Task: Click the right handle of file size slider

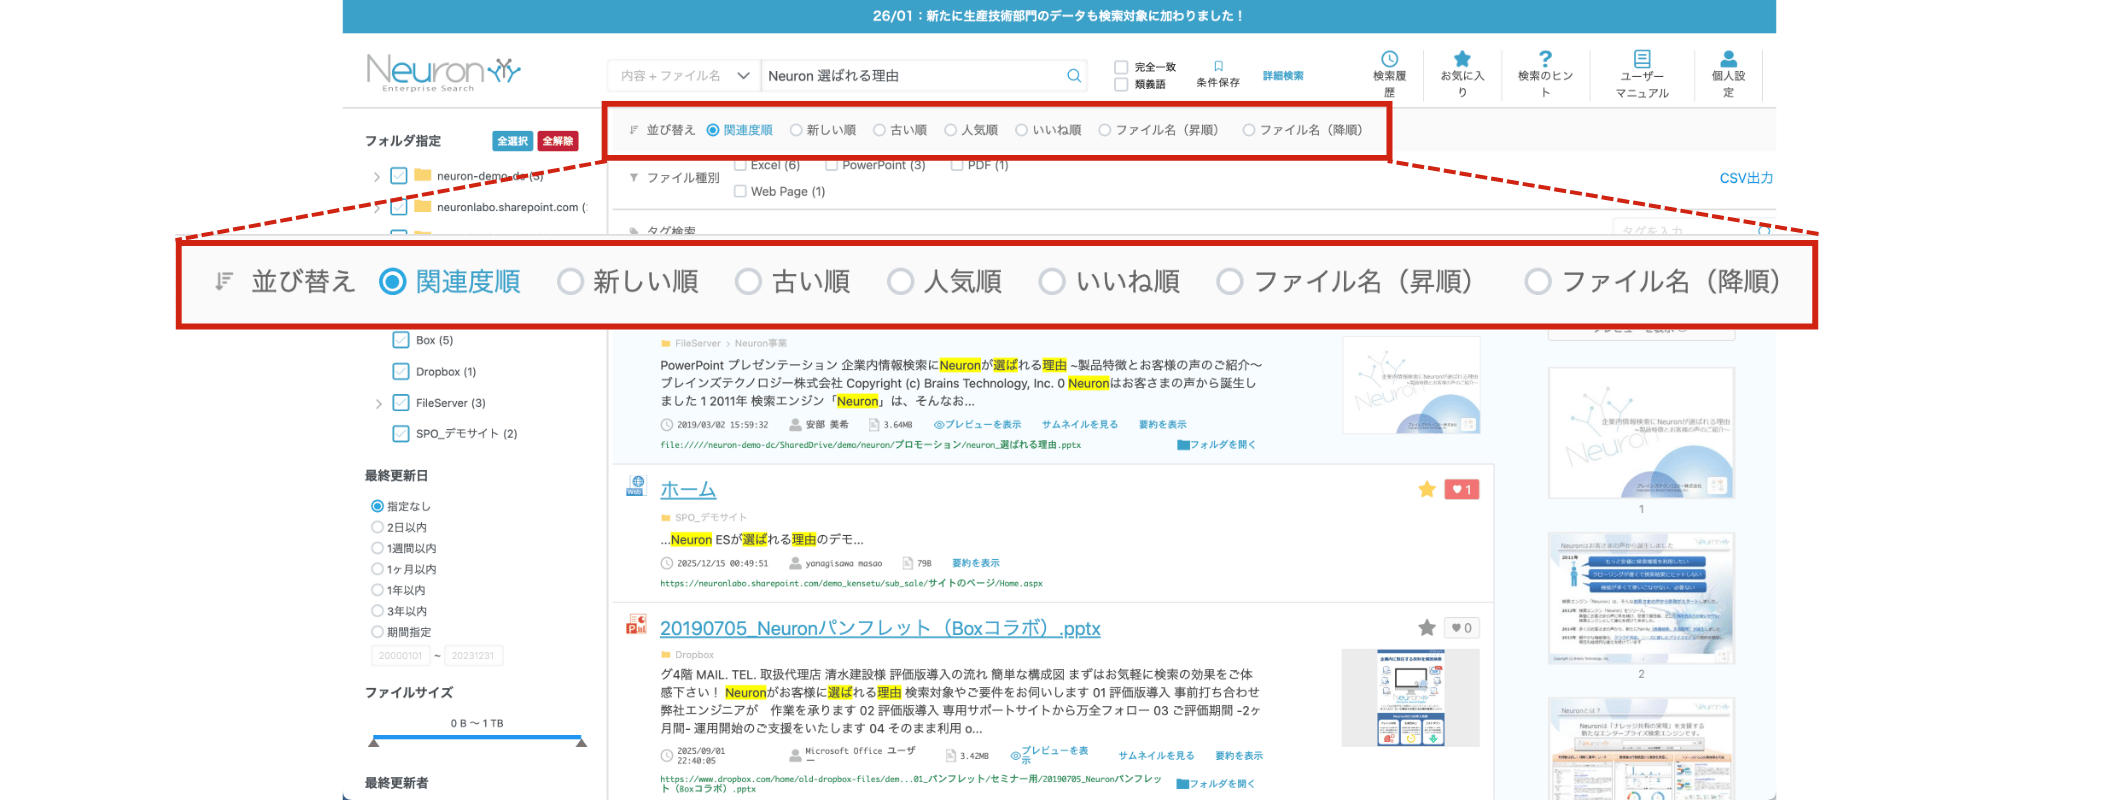Action: click(x=581, y=743)
